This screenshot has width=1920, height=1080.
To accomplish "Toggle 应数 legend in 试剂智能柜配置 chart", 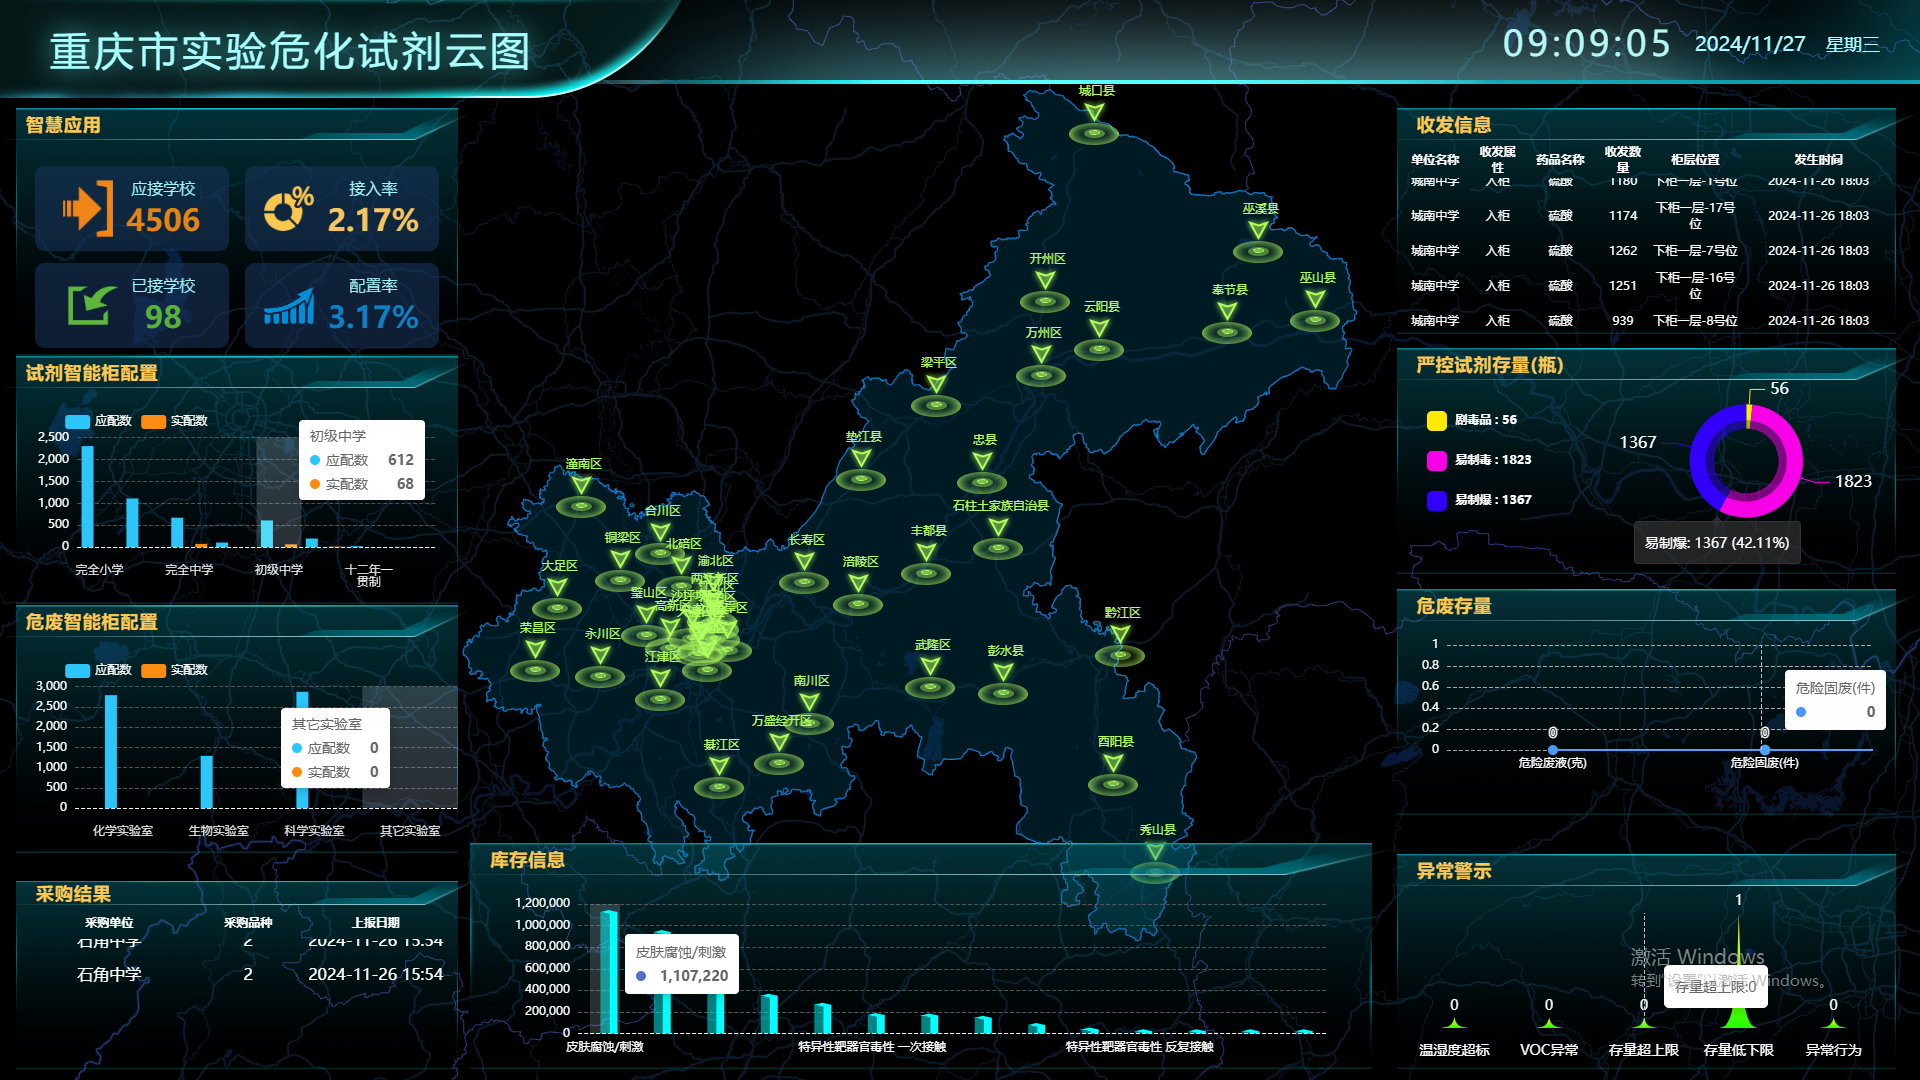I will [99, 421].
